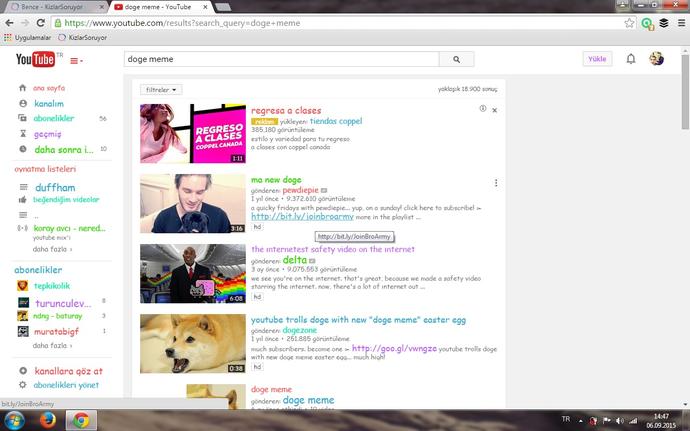Click the pewdiepie video thumbnail
690x431 pixels.
point(193,203)
